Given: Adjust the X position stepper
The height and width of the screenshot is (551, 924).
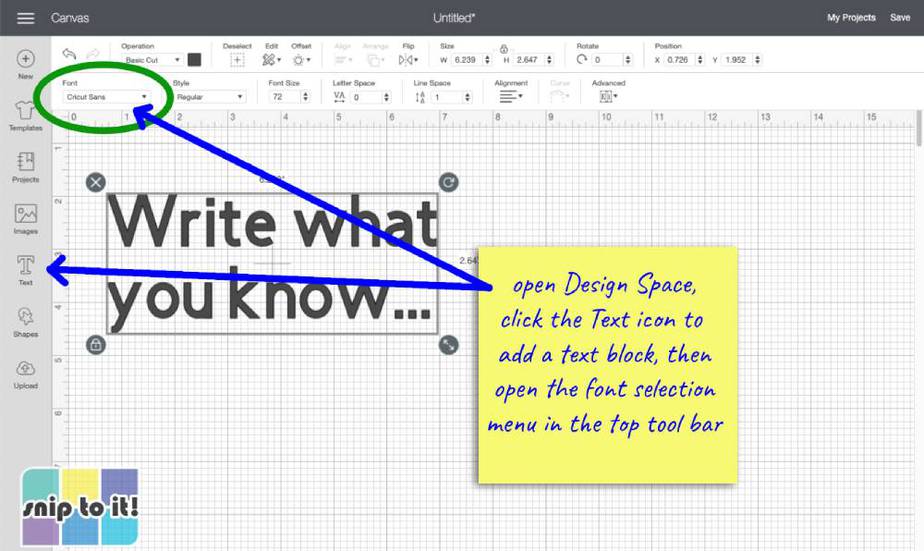Looking at the screenshot, I should click(699, 60).
